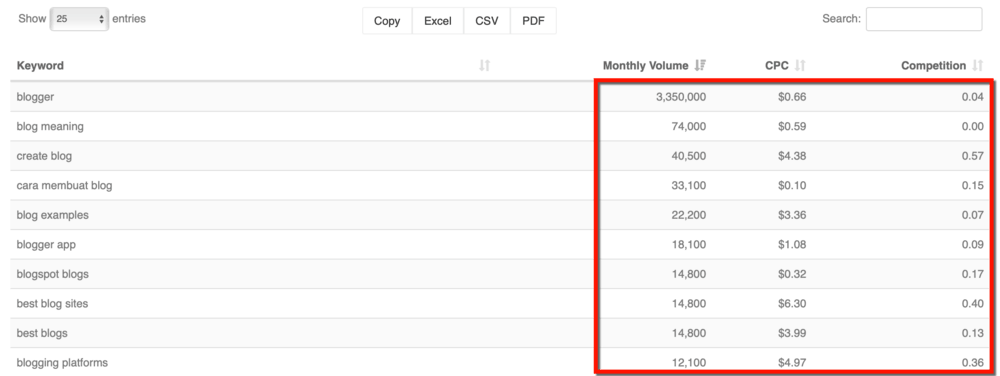Export the table using the PDF button
This screenshot has height=376, width=1000.
533,21
